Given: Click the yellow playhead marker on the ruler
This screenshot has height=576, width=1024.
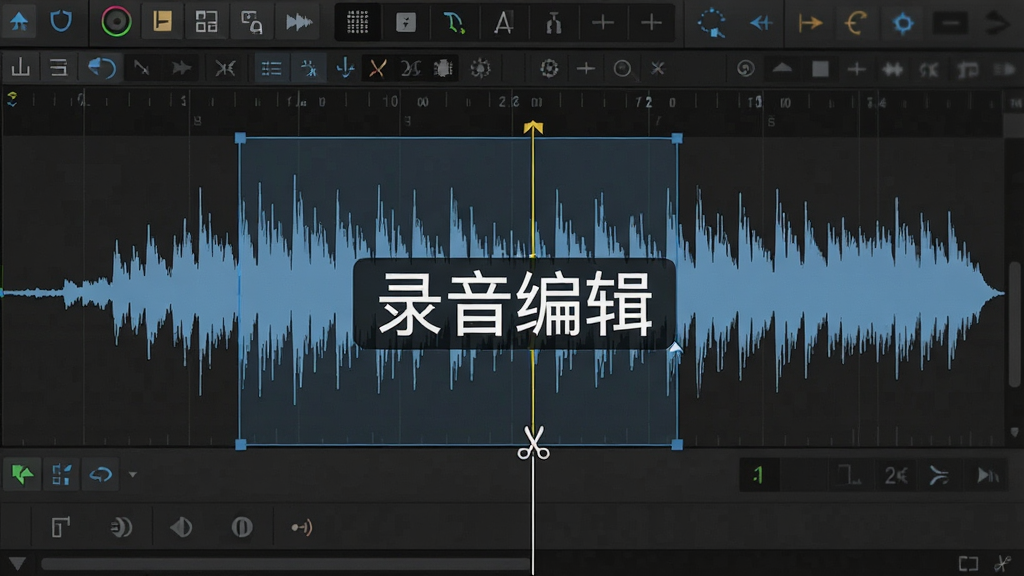Looking at the screenshot, I should (533, 127).
